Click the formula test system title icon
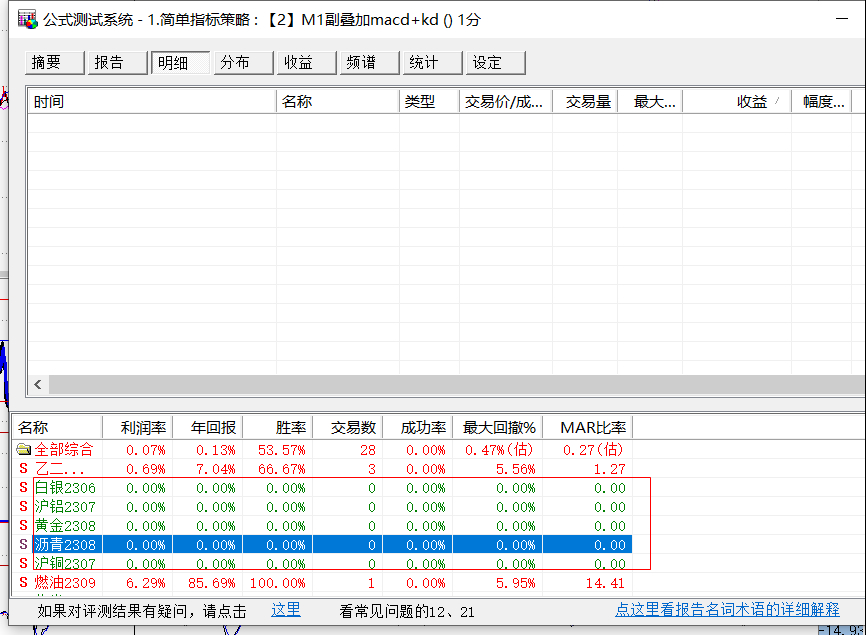Image resolution: width=866 pixels, height=635 pixels. click(x=27, y=20)
